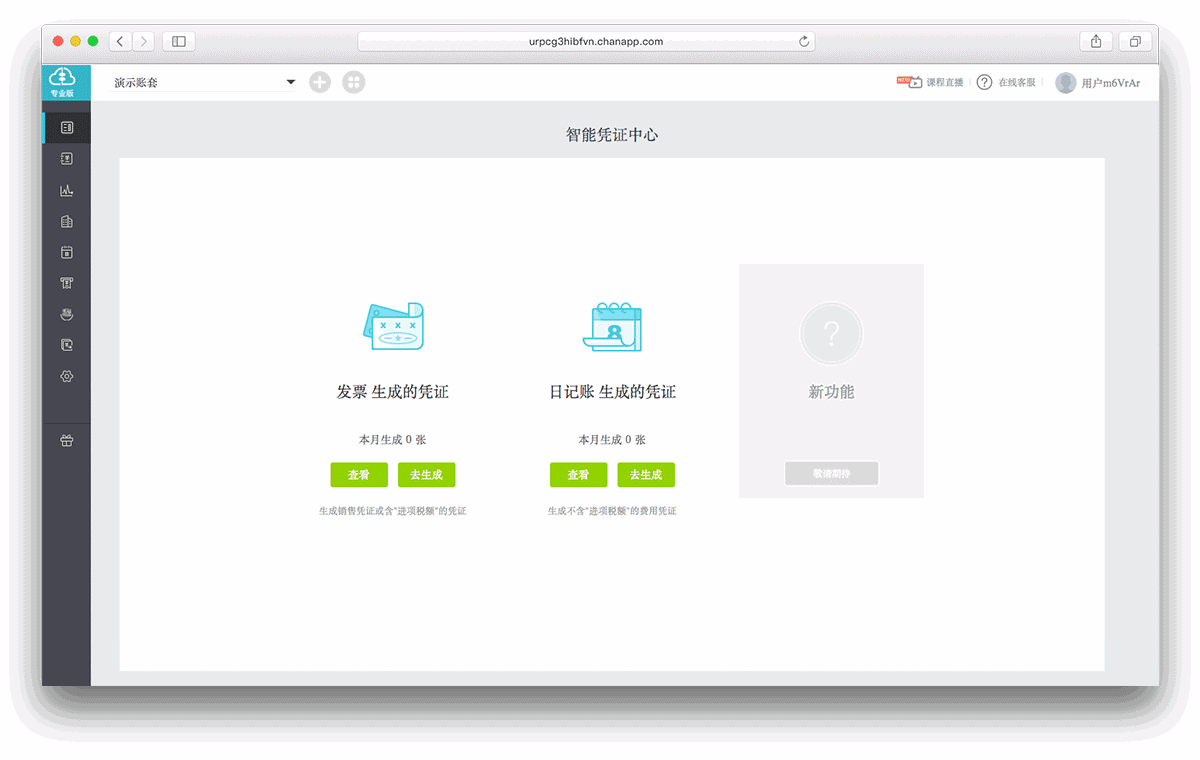Open 课程直播 live course link
Screen dimensions: 1200x760
930,83
